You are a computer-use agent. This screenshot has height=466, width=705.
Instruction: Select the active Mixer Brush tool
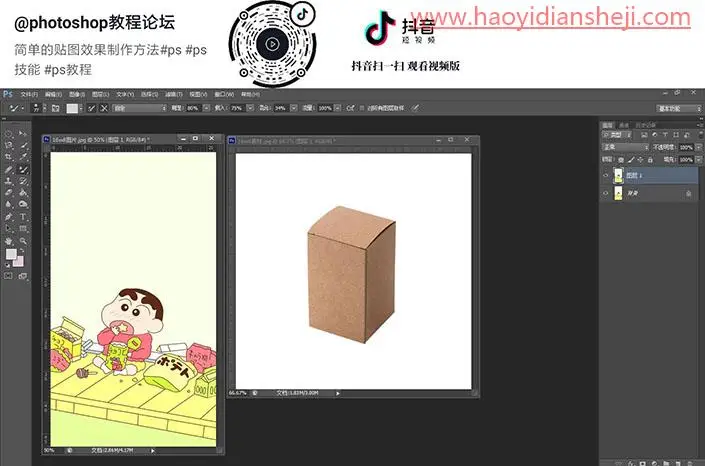[23, 169]
